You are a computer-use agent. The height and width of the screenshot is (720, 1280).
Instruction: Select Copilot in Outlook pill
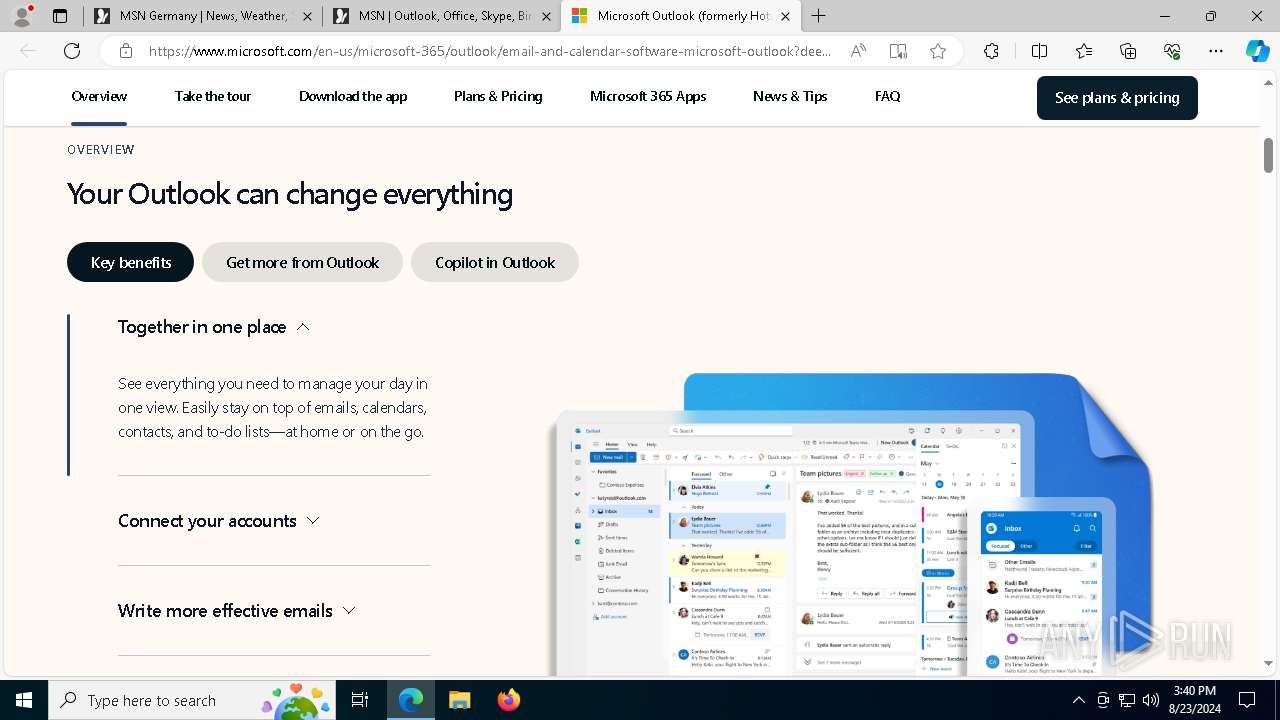[495, 262]
